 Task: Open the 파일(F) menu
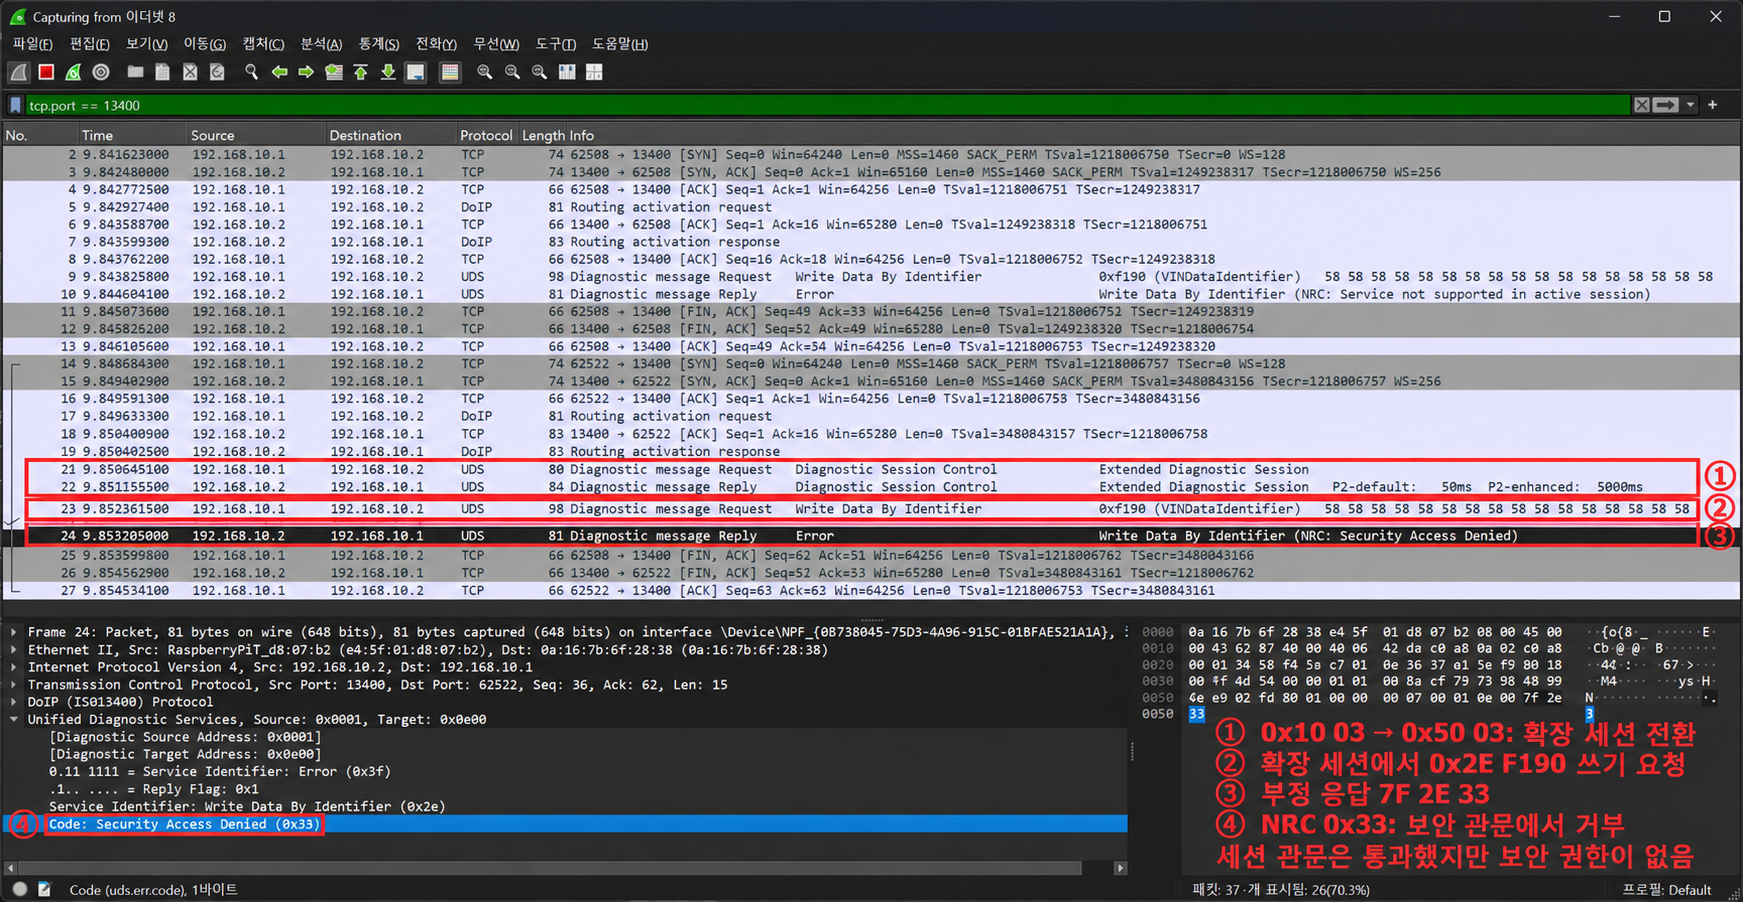pos(32,44)
